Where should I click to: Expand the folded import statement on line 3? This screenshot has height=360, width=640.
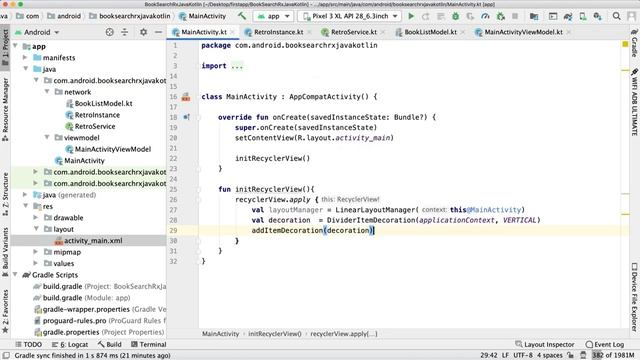click(237, 66)
